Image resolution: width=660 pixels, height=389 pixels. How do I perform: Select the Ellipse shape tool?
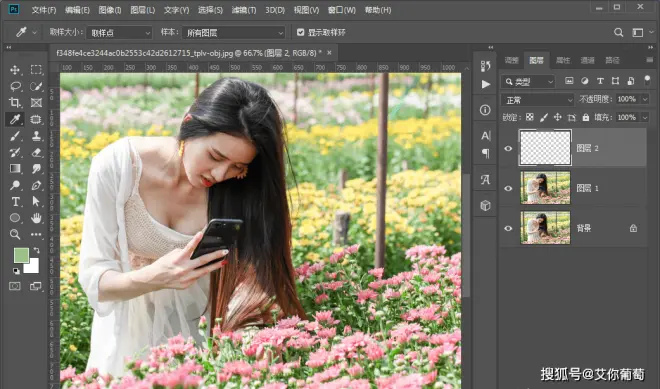click(x=15, y=218)
